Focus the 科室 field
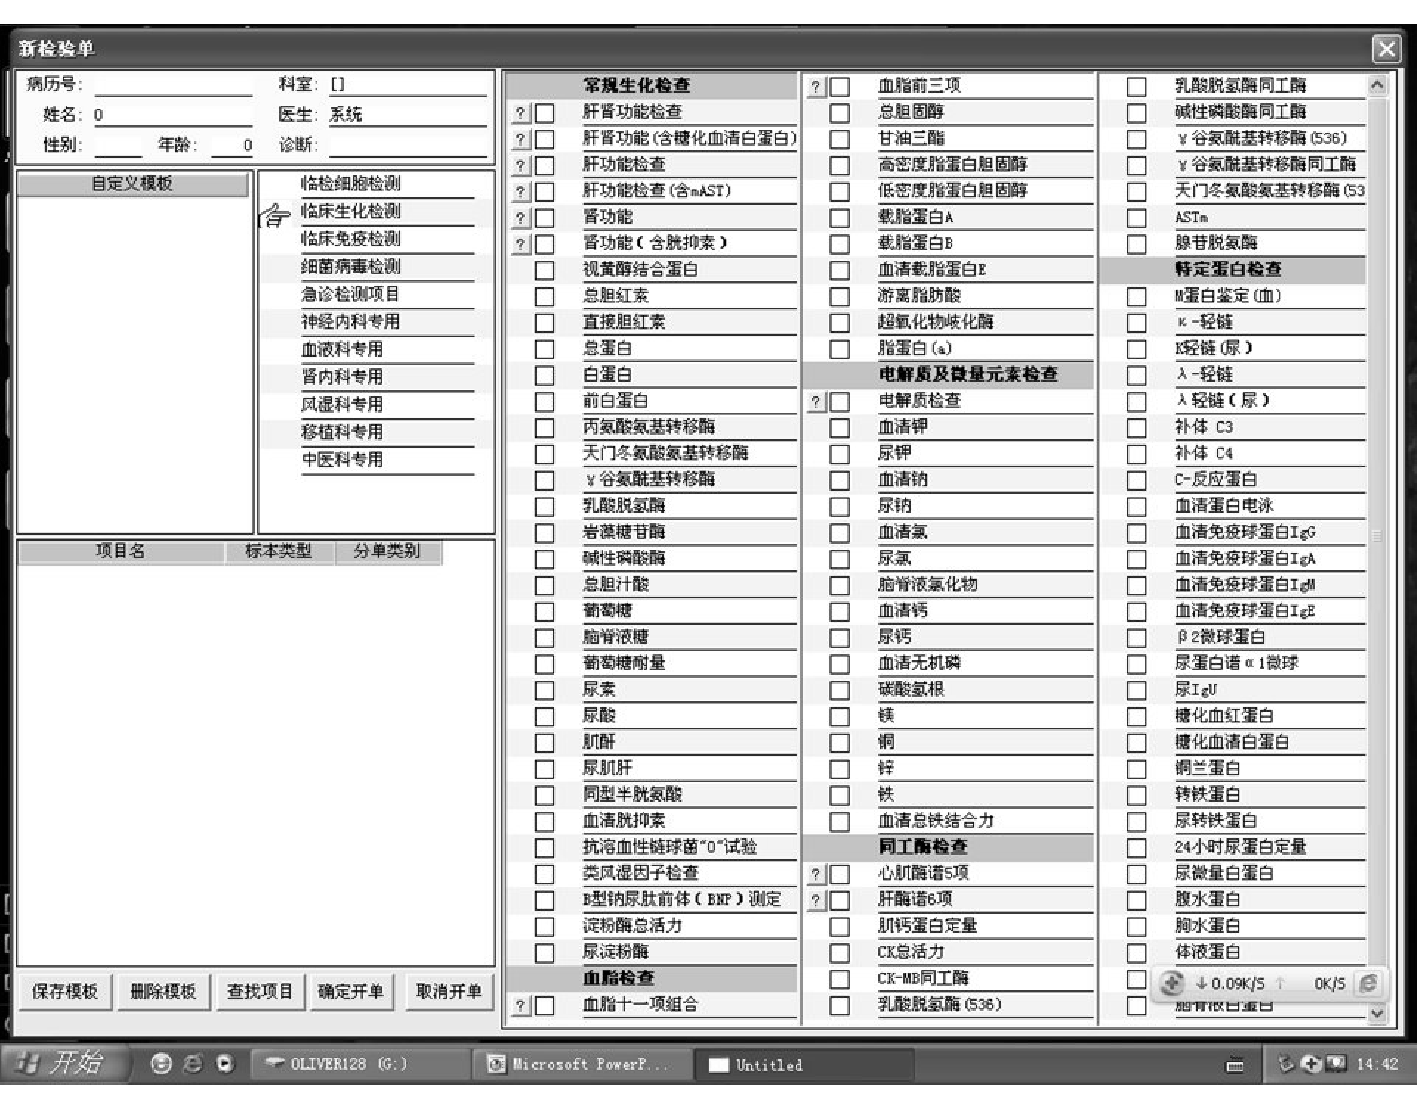The height and width of the screenshot is (1109, 1417). coord(408,85)
